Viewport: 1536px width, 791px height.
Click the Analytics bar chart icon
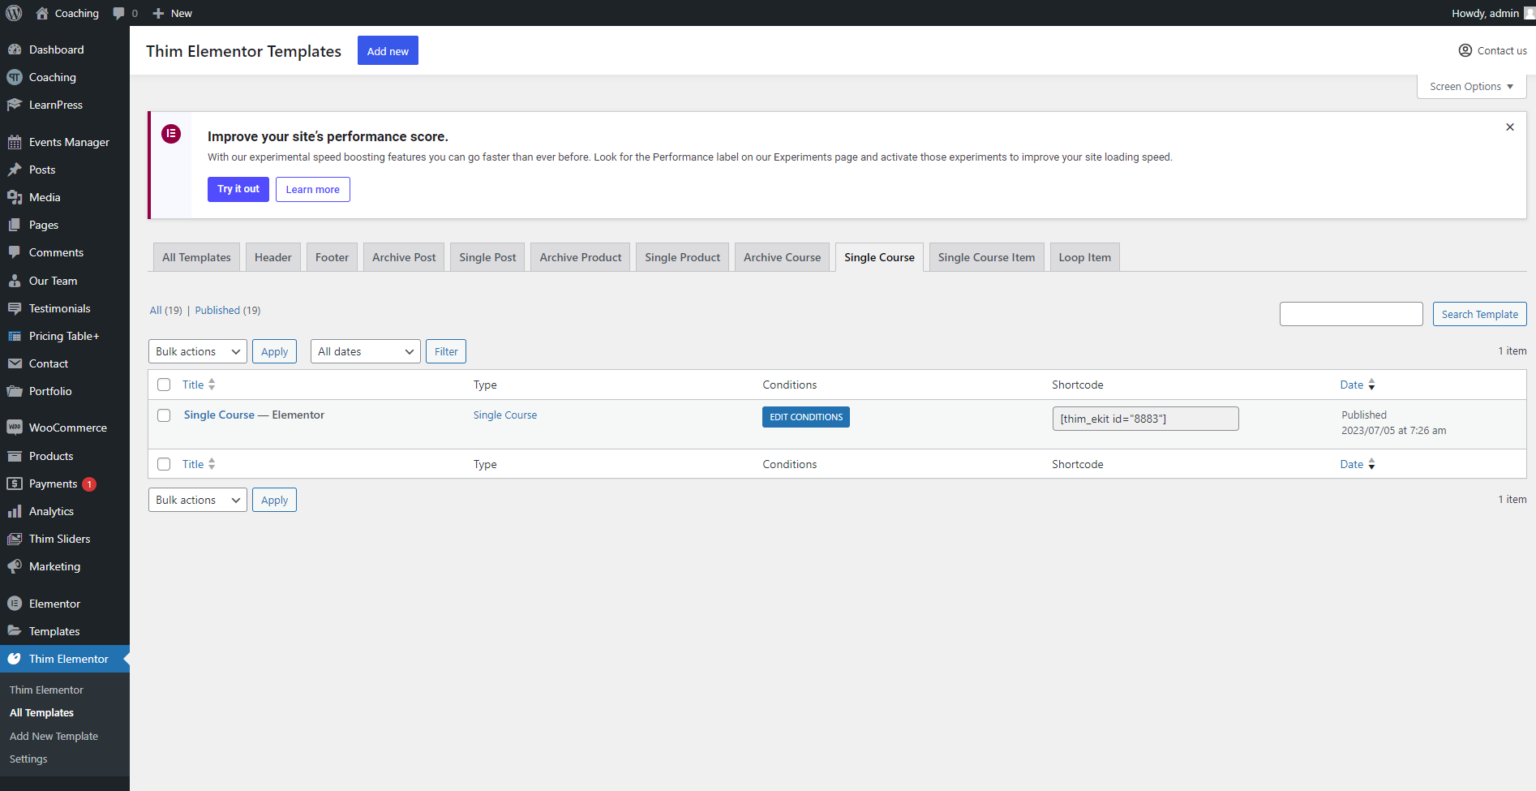pyautogui.click(x=14, y=511)
